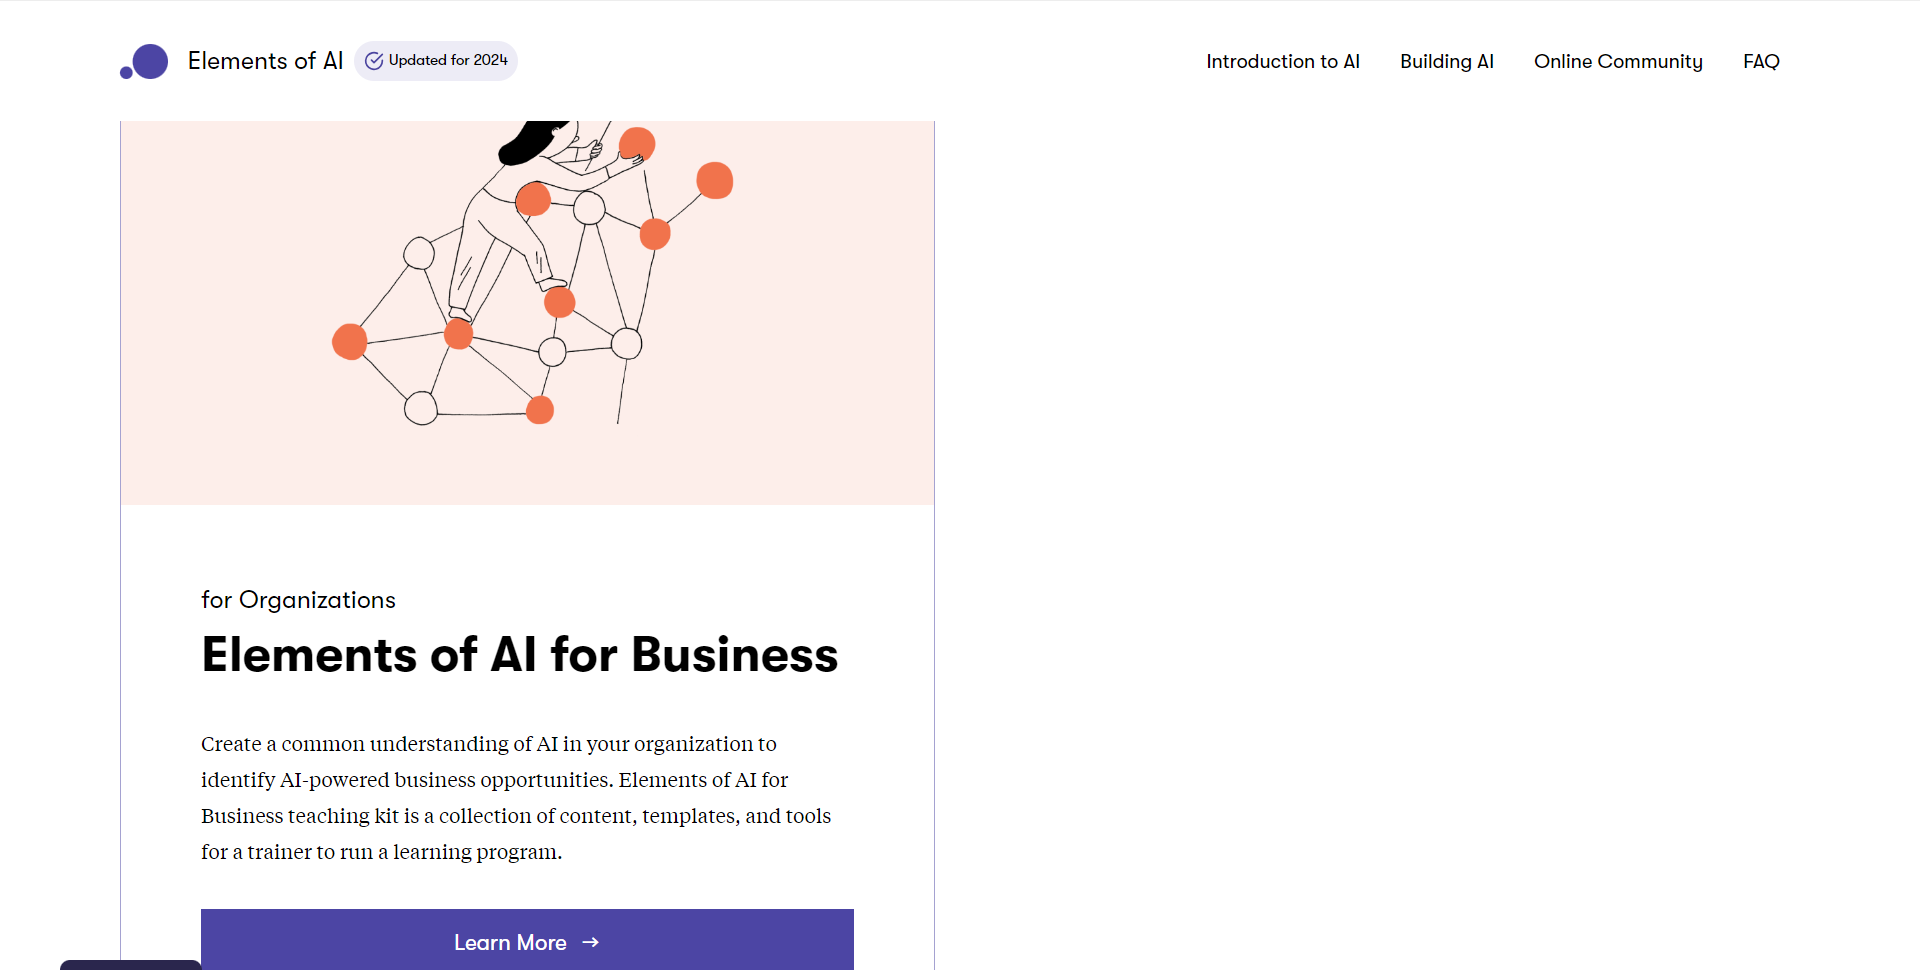Click the business teaching kit description paragraph
Viewport: 1920px width, 970px height.
tap(516, 798)
